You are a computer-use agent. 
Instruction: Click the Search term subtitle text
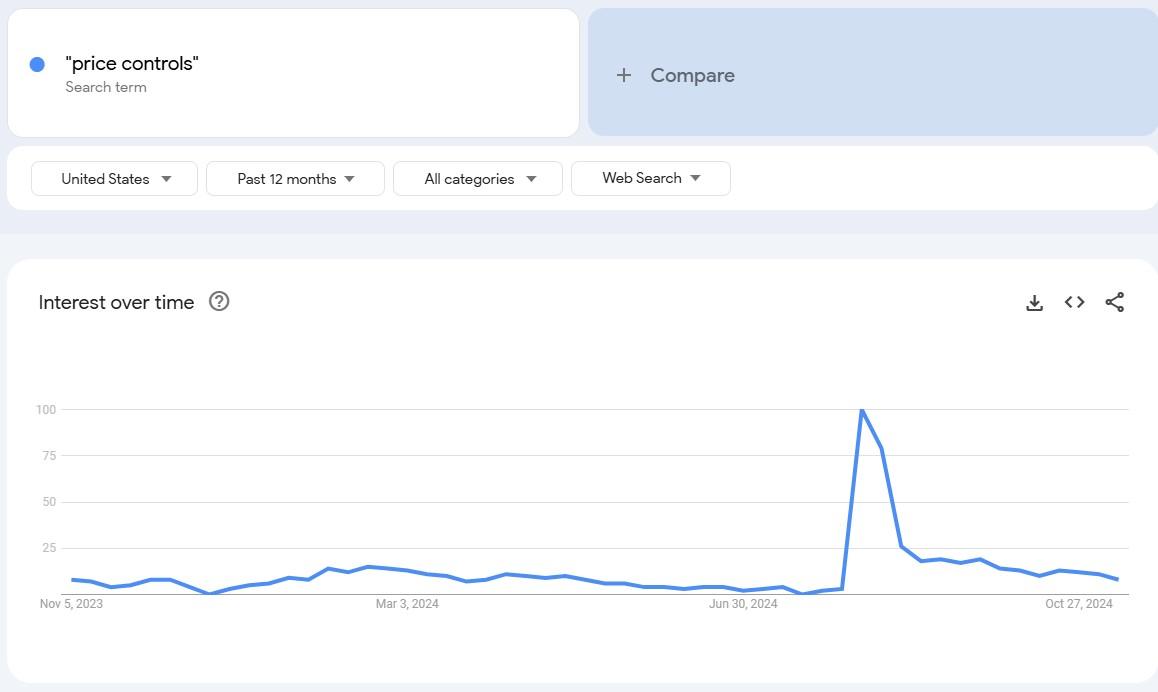(106, 87)
